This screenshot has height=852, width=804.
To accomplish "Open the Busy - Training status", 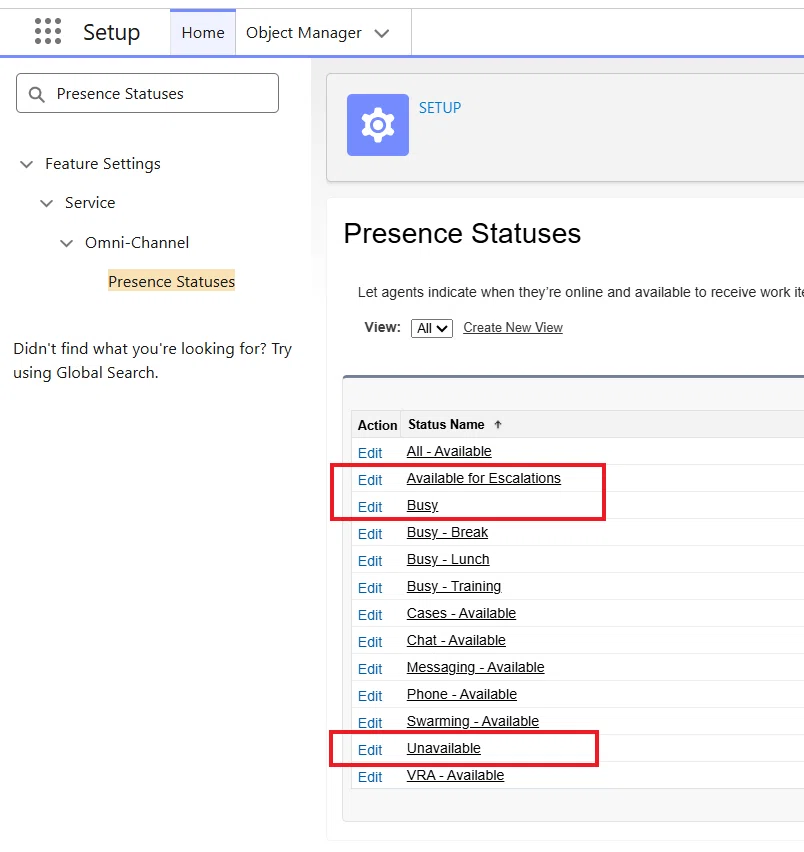I will pyautogui.click(x=454, y=587).
